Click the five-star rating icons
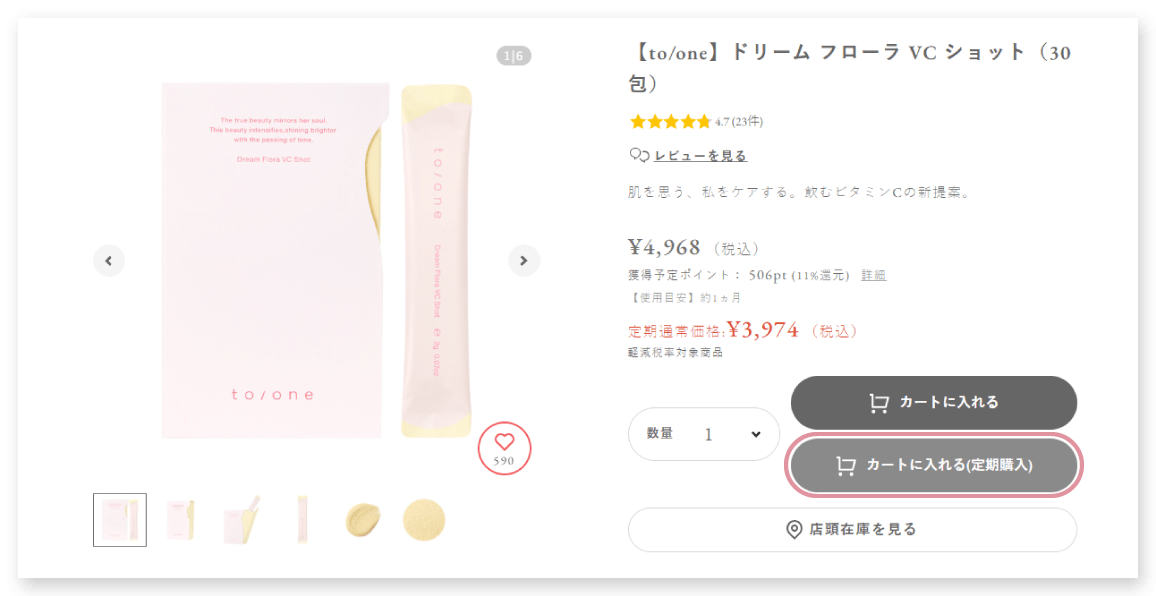This screenshot has width=1156, height=596. pyautogui.click(x=670, y=122)
